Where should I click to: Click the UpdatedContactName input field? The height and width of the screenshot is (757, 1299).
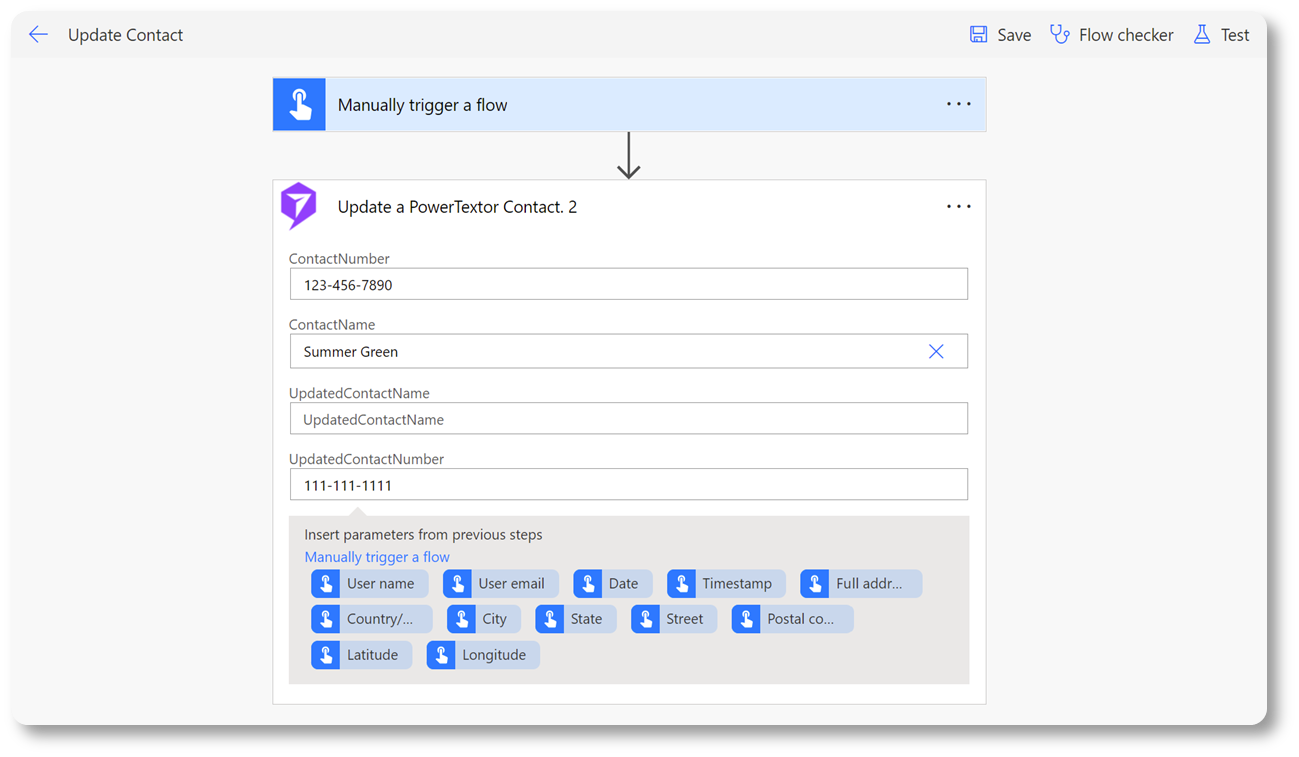click(628, 419)
